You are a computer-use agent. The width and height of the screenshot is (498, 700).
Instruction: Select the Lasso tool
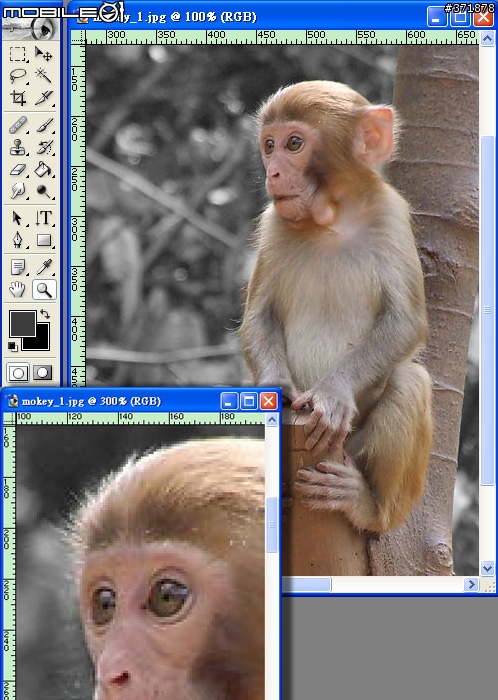pyautogui.click(x=18, y=75)
